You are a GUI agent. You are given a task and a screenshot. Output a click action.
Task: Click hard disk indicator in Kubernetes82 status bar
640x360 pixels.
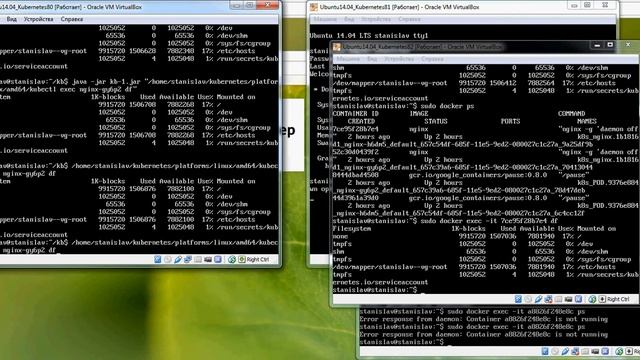click(518, 299)
